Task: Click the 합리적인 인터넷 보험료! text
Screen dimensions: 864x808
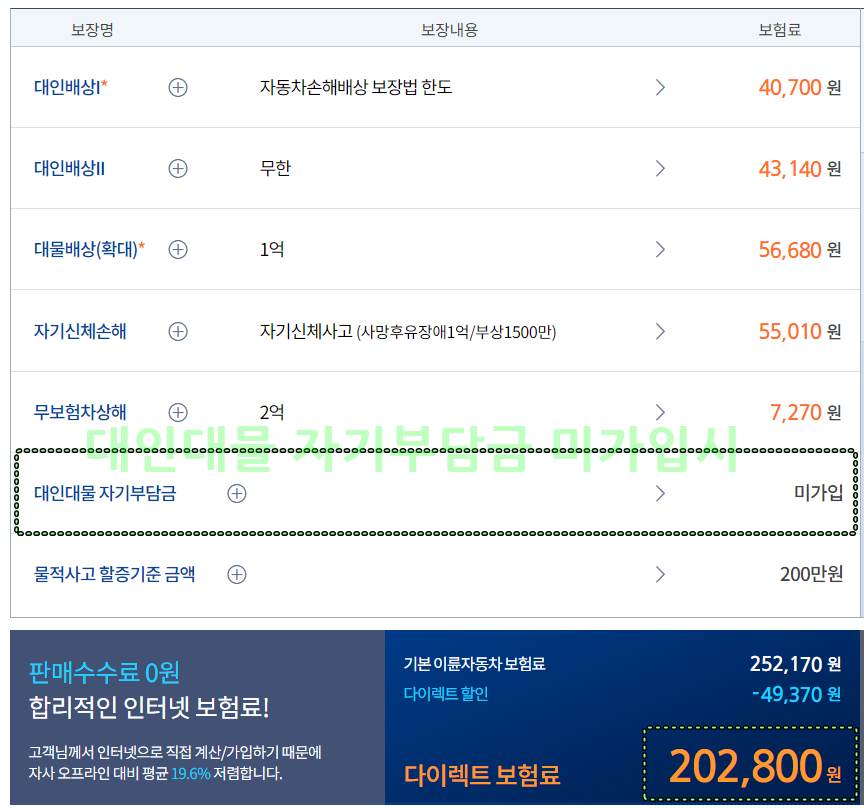Action: click(x=149, y=708)
